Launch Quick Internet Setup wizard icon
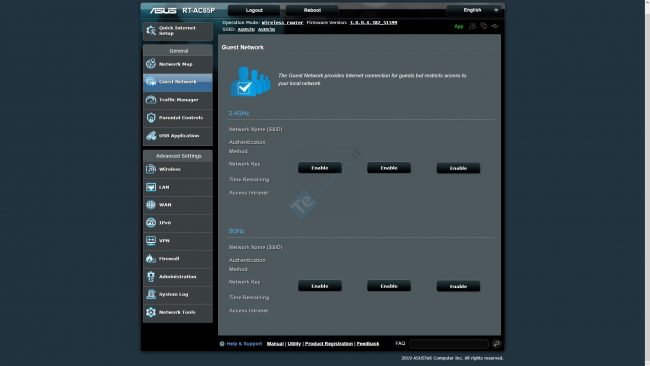 click(150, 30)
